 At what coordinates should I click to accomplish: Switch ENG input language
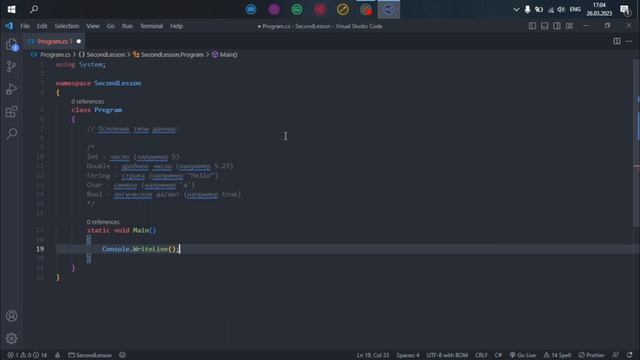point(575,9)
